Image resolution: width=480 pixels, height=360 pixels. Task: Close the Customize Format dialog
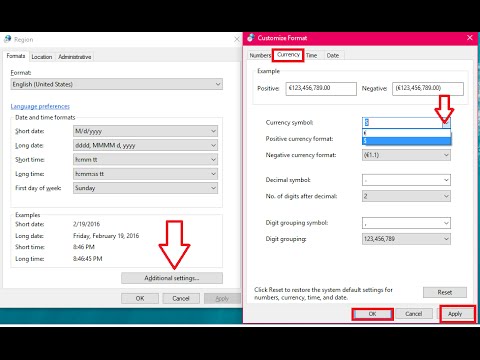pyautogui.click(x=470, y=38)
